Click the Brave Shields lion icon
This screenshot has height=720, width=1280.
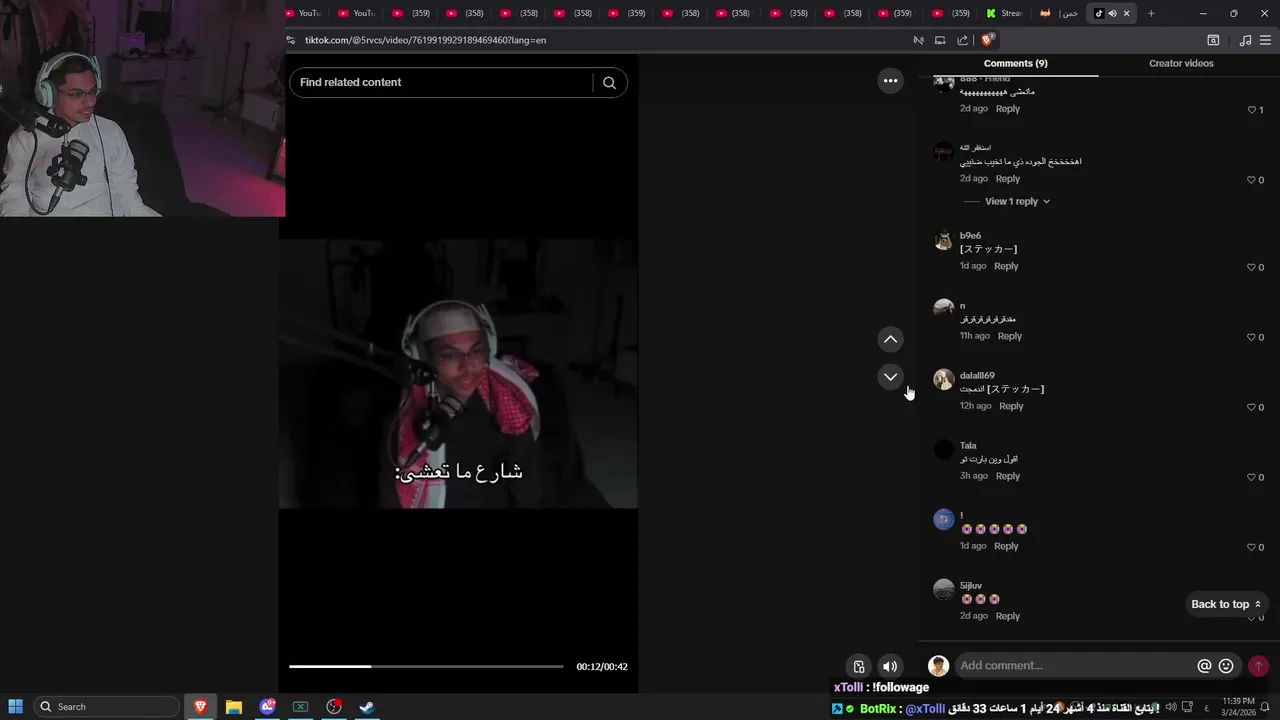coord(987,40)
